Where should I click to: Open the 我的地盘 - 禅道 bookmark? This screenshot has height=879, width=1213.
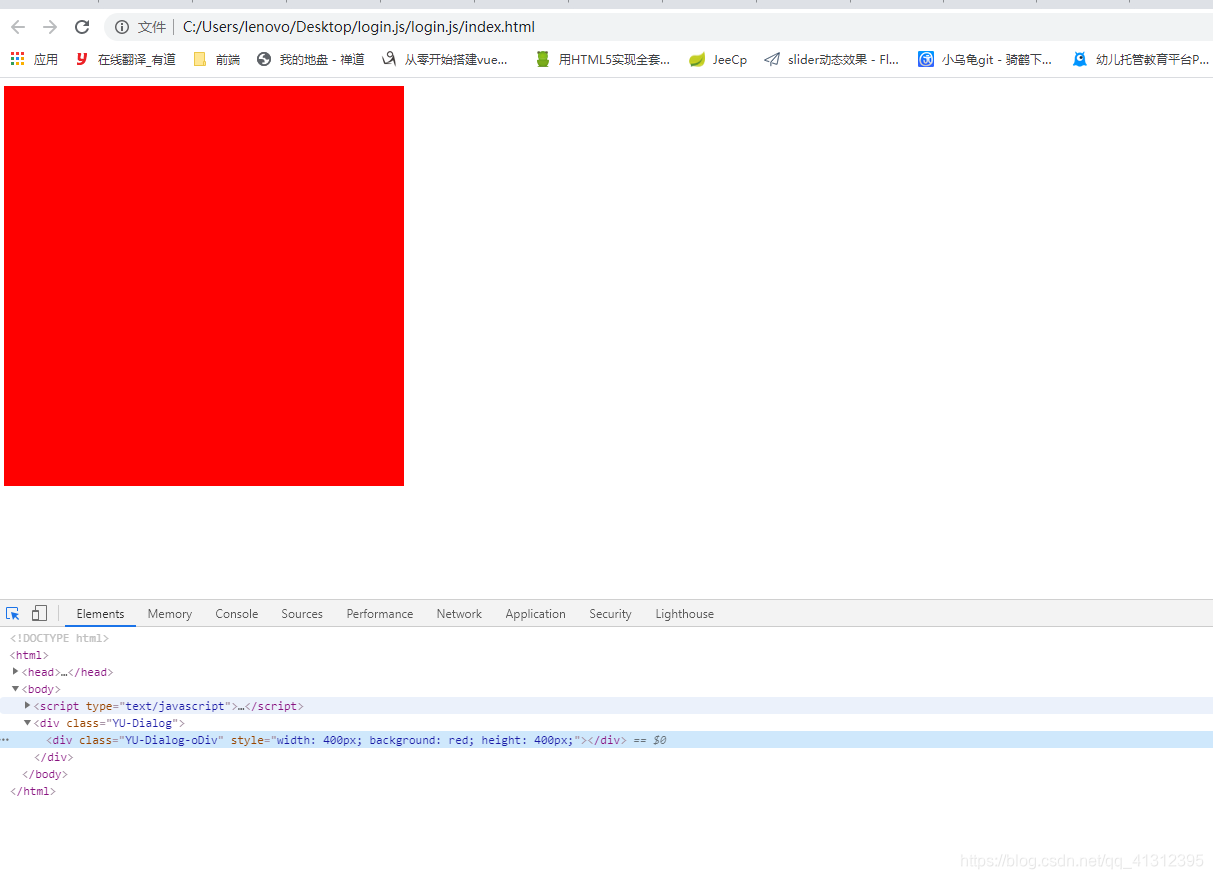[x=311, y=59]
